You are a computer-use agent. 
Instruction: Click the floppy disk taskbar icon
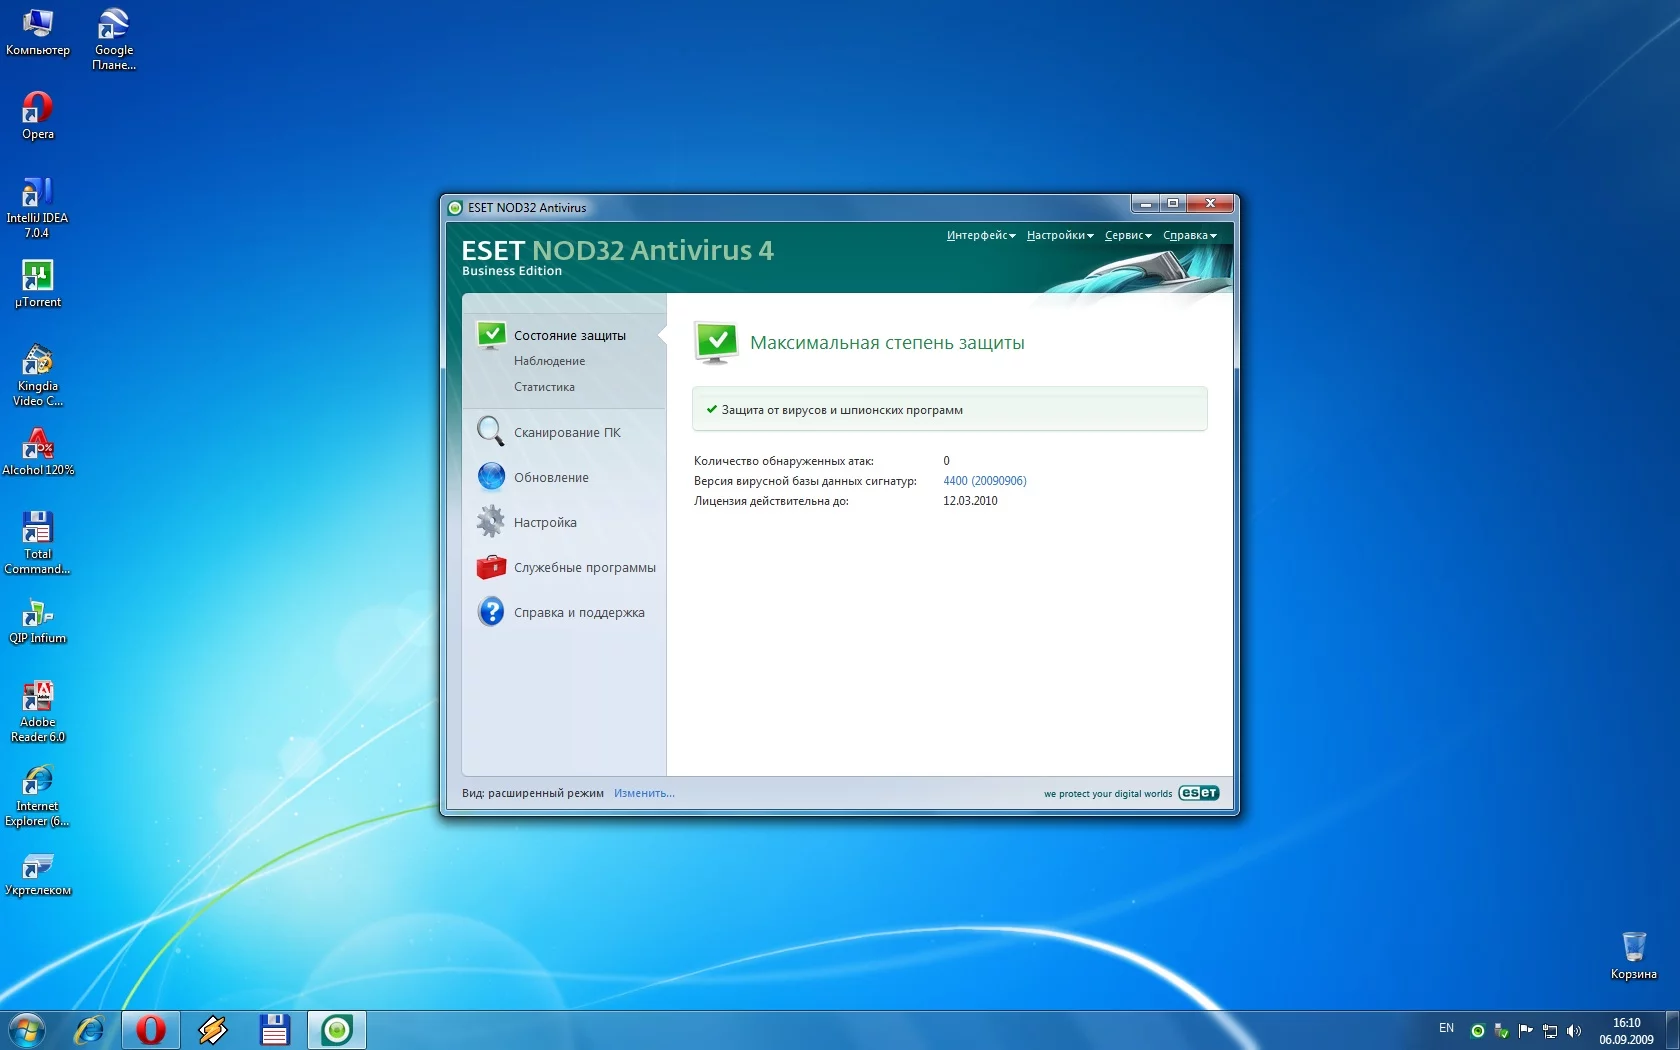tap(275, 1030)
